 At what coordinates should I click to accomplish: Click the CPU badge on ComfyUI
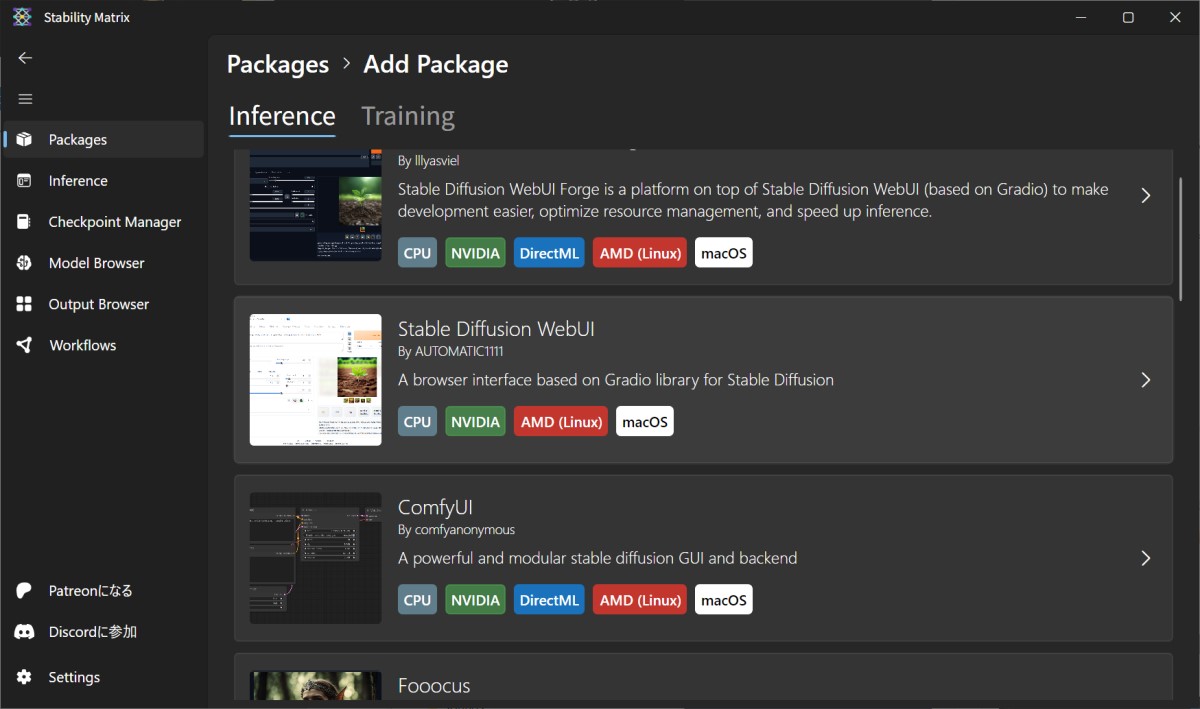coord(418,600)
